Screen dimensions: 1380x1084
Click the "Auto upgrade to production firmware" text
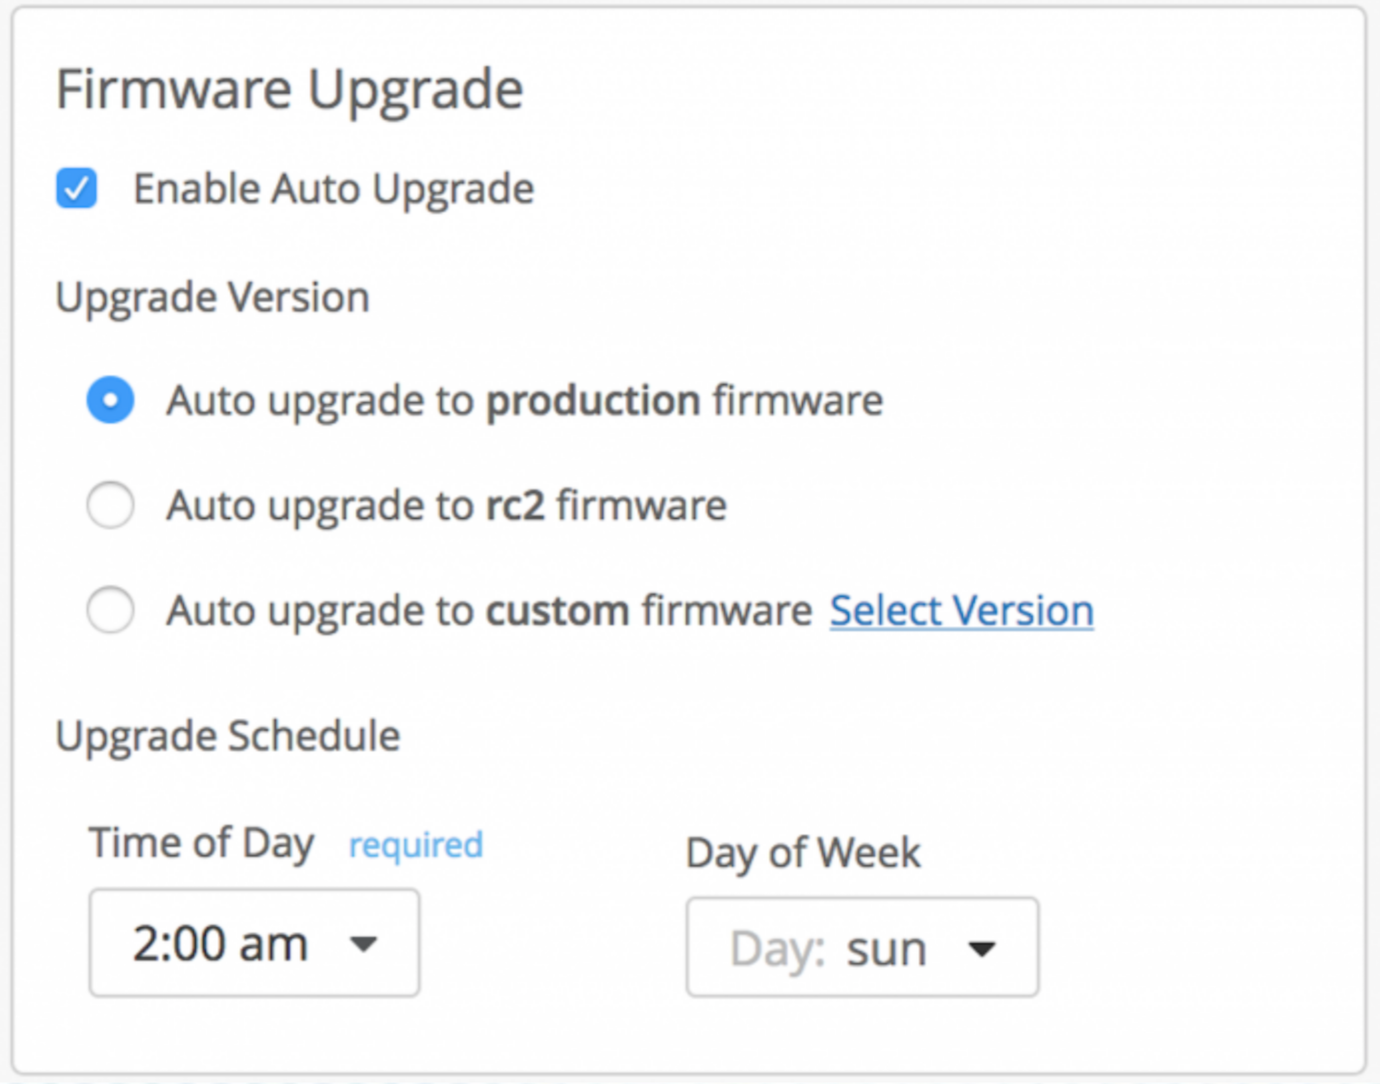524,400
